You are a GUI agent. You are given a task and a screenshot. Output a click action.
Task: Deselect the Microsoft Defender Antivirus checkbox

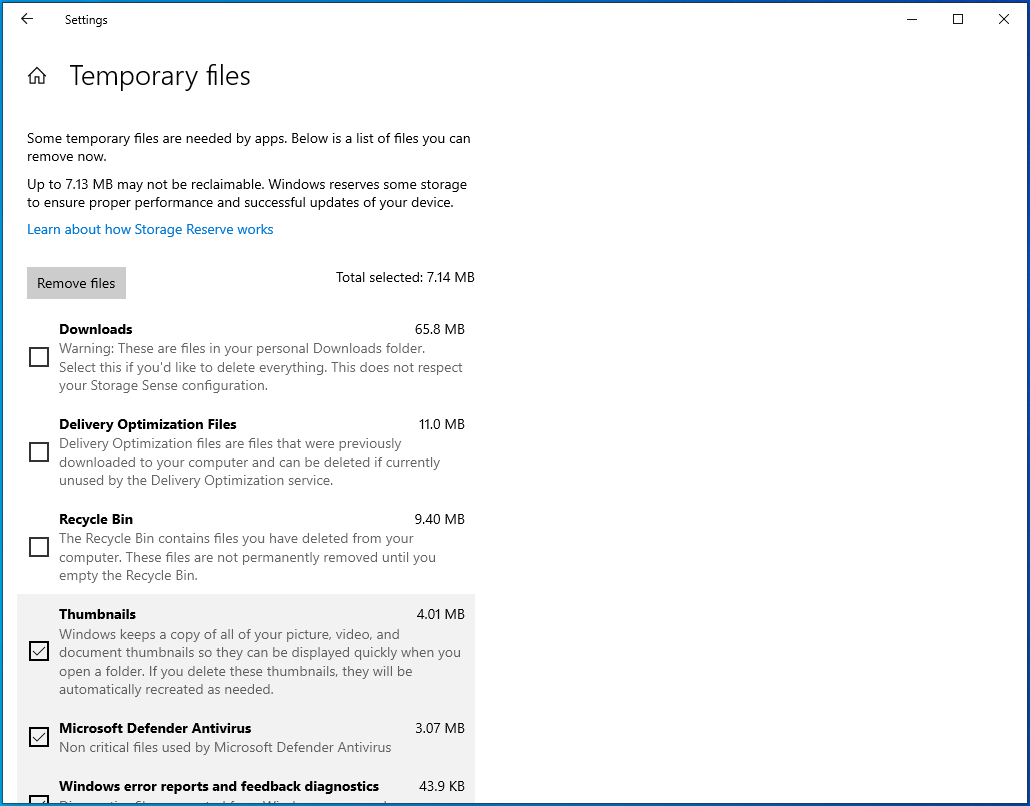tap(39, 738)
